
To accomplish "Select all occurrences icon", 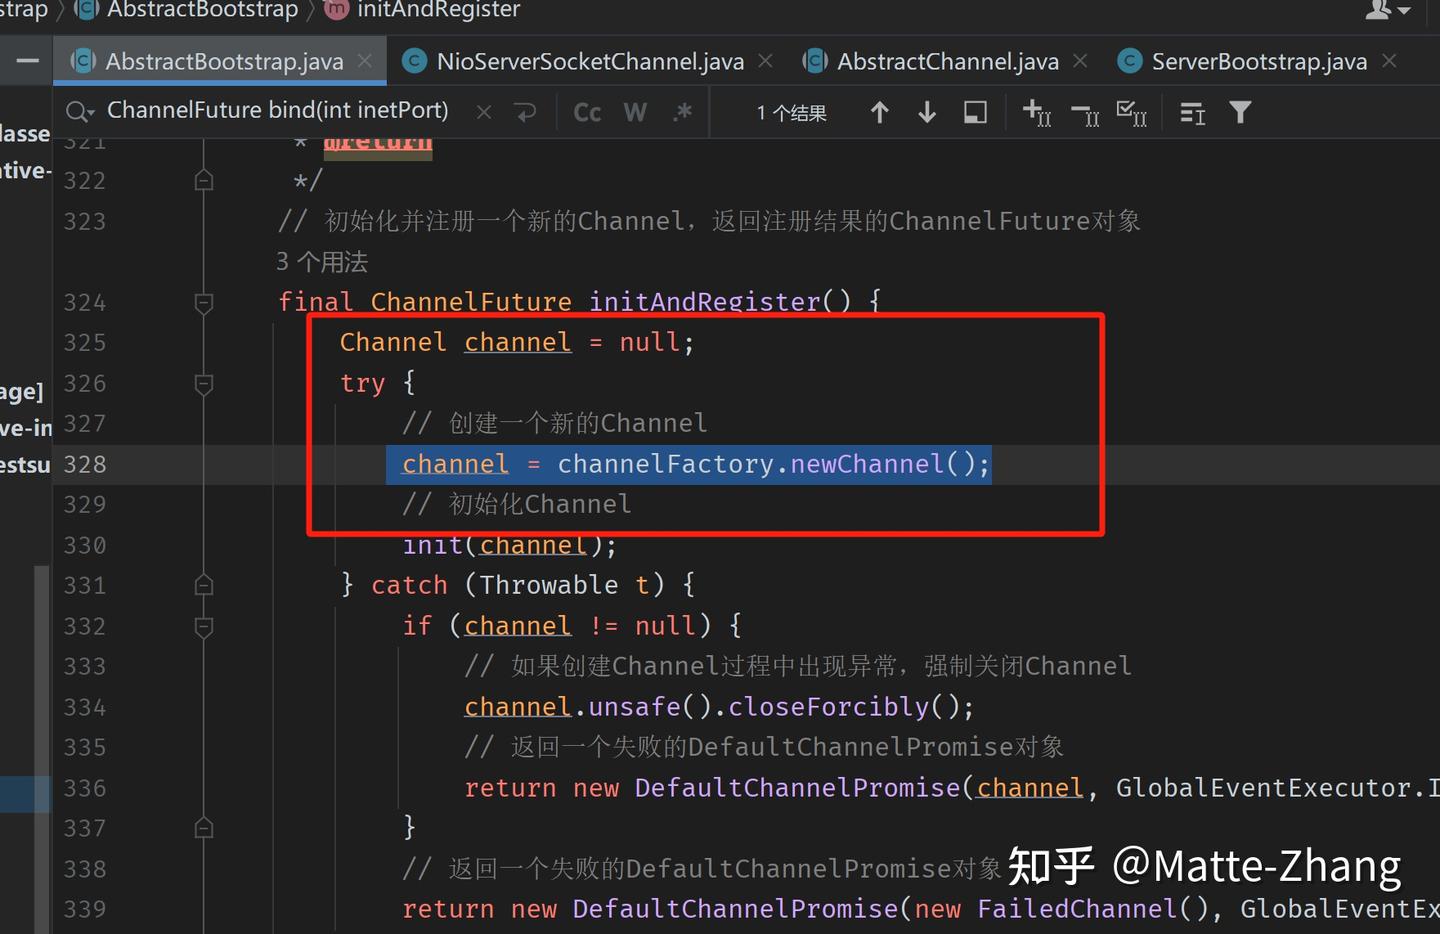I will coord(1132,113).
